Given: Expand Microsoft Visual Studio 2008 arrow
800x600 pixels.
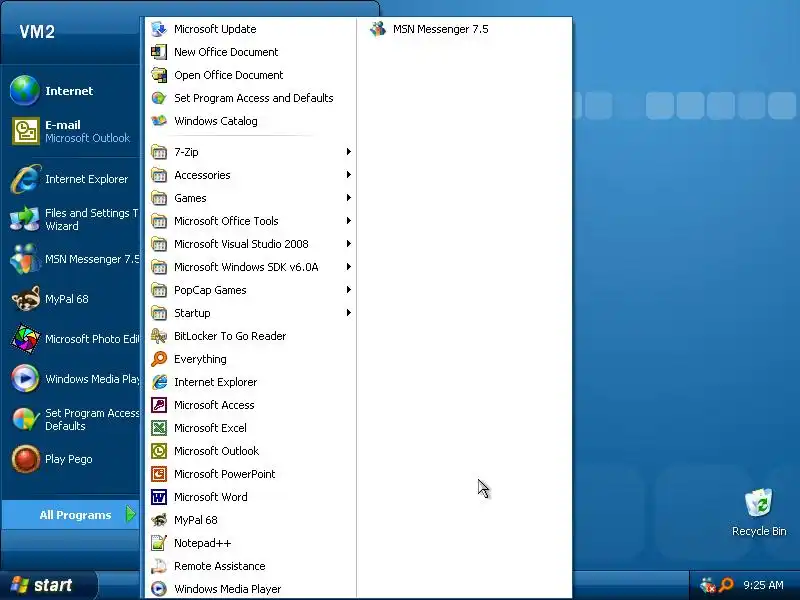Looking at the screenshot, I should pyautogui.click(x=348, y=243).
